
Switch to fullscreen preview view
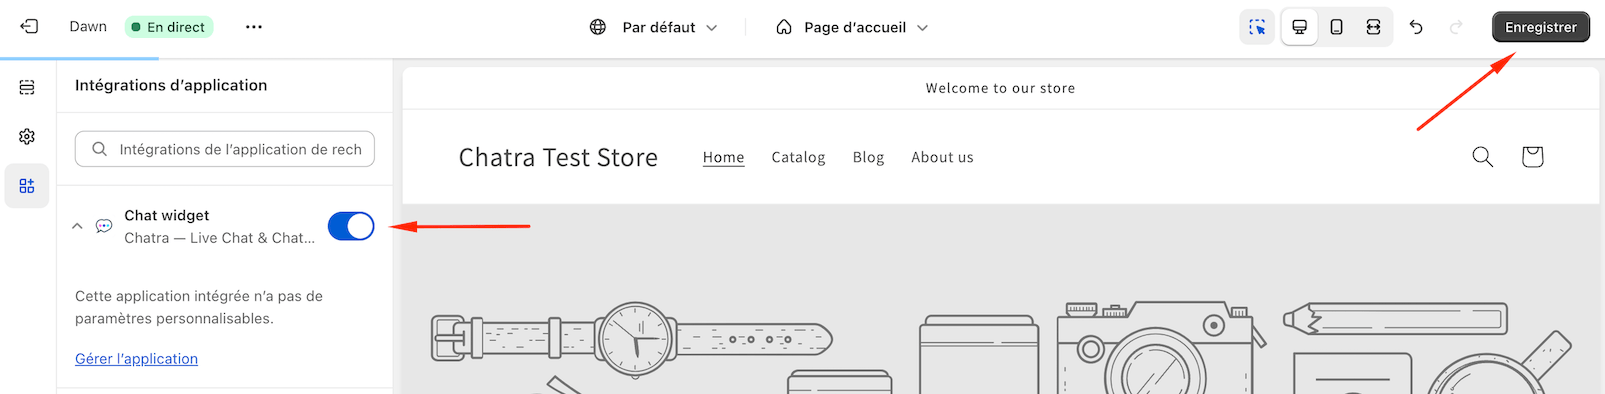click(1373, 27)
